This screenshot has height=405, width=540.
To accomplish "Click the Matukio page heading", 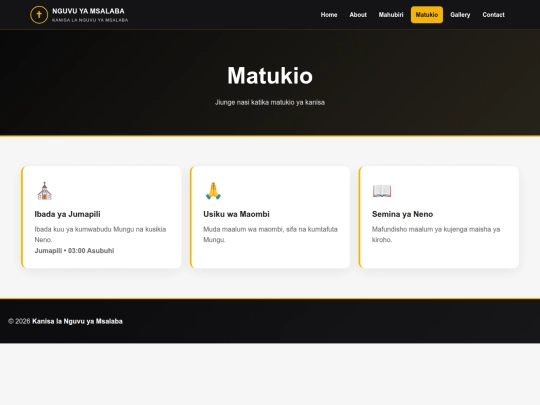I will click(x=270, y=75).
